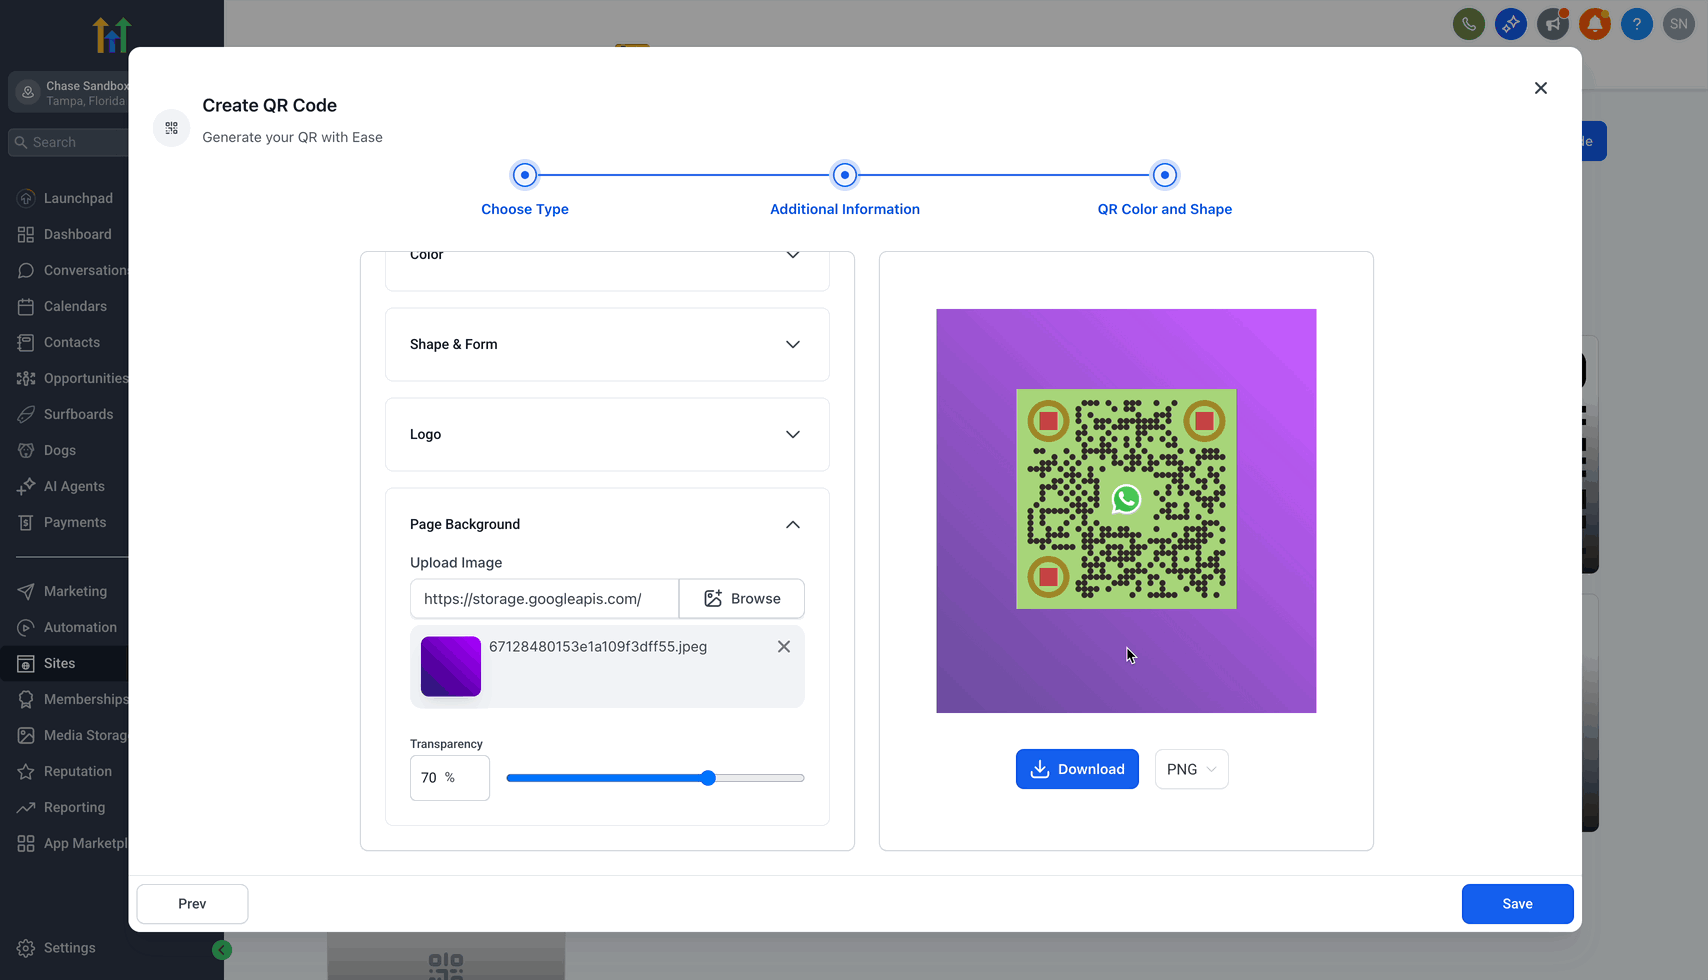Open the PNG format dropdown
This screenshot has height=980, width=1708.
coord(1191,769)
